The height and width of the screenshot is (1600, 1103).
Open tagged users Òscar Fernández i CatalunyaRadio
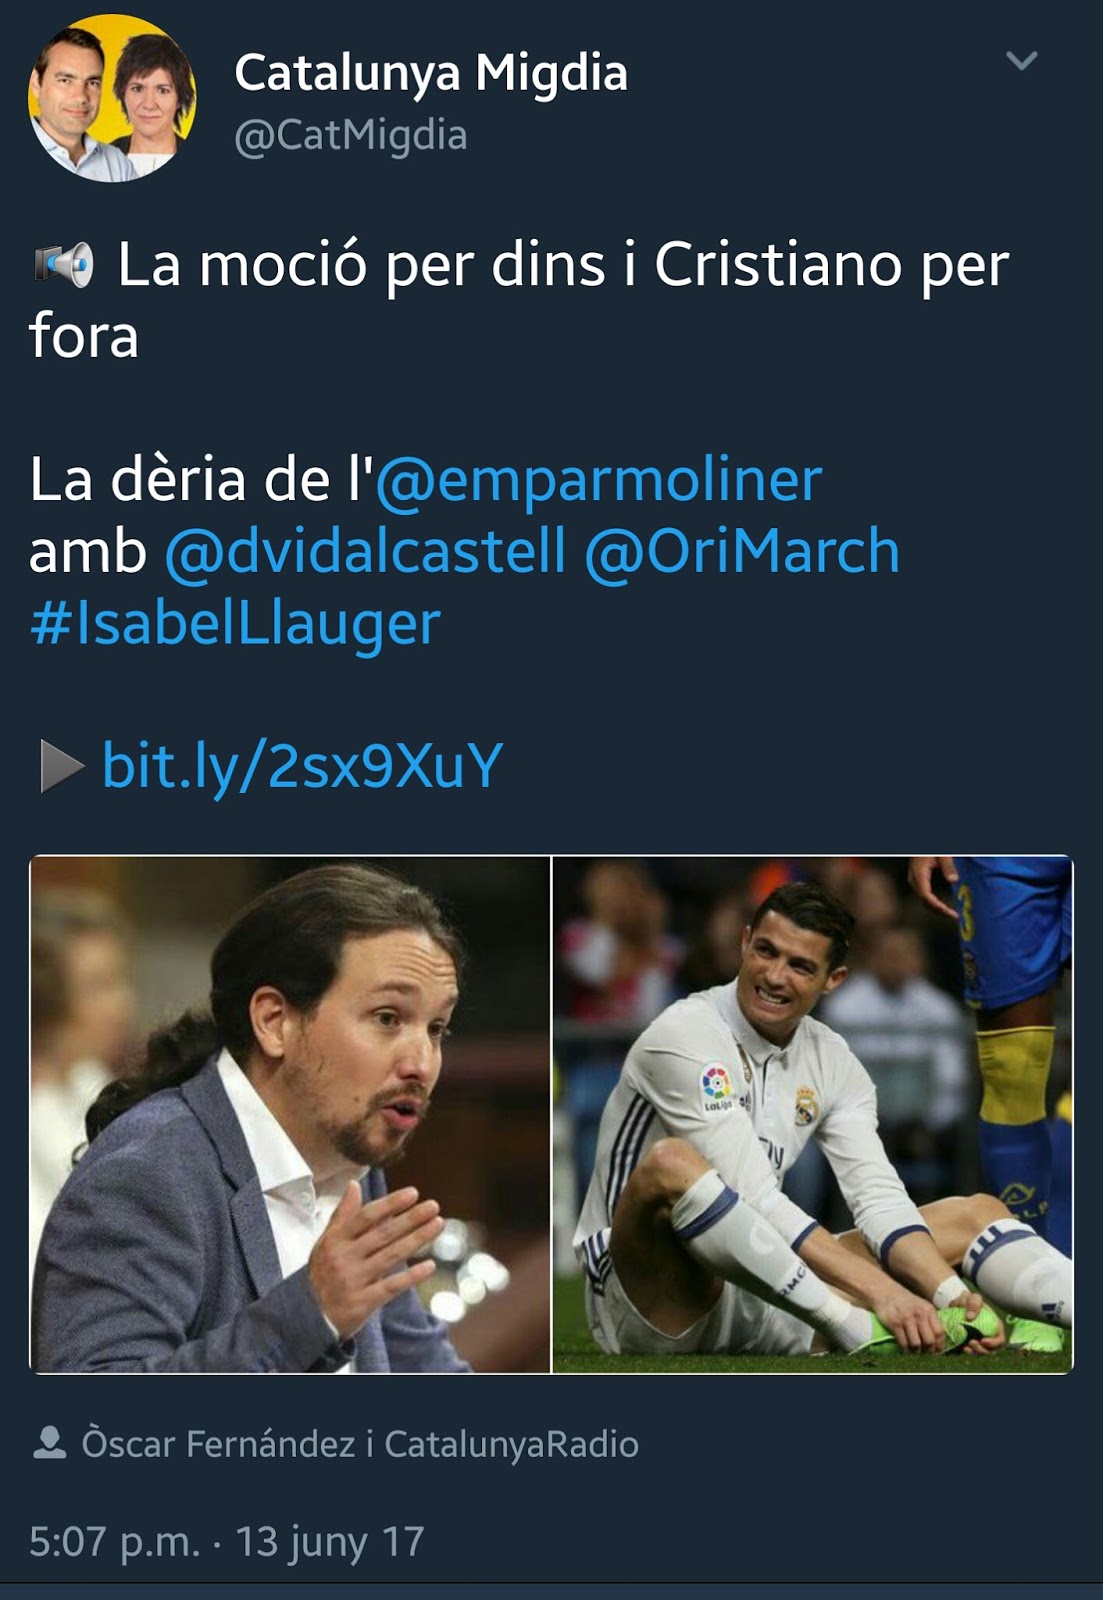point(360,1445)
